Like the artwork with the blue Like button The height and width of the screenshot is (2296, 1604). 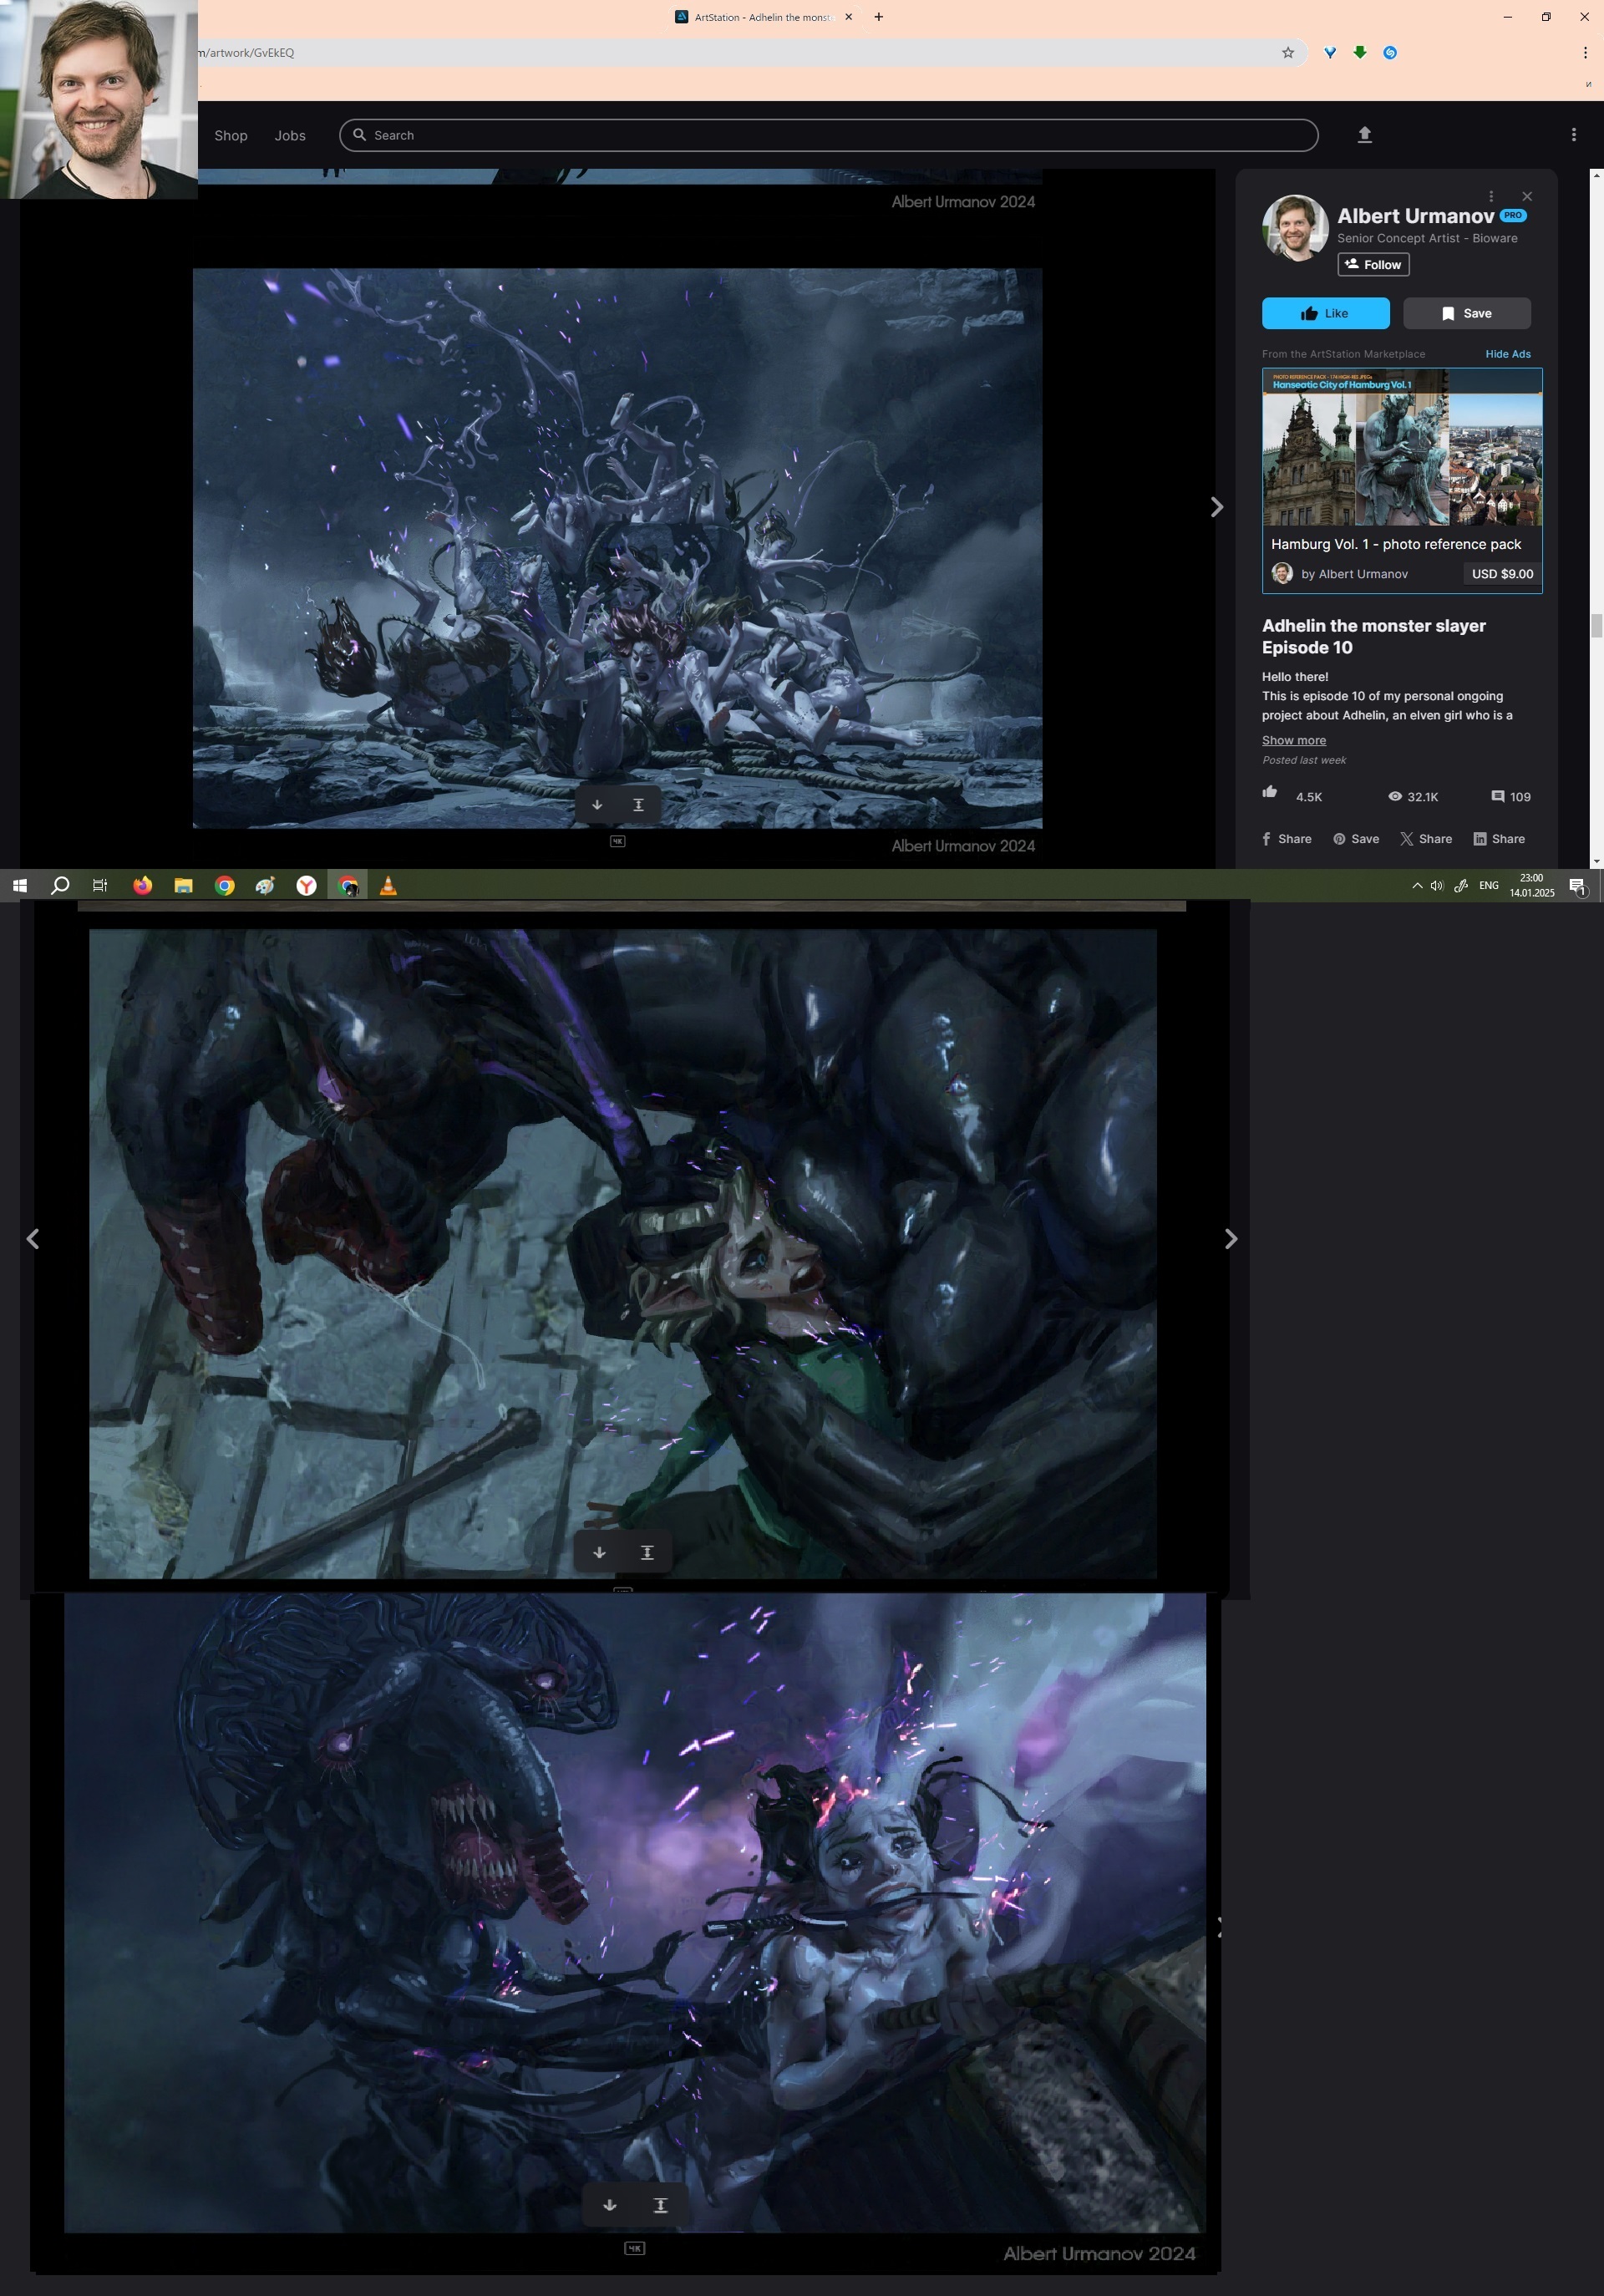tap(1325, 313)
